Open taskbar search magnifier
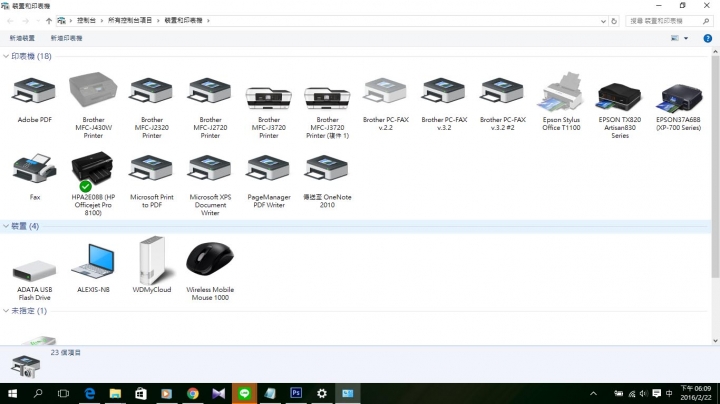 38,393
